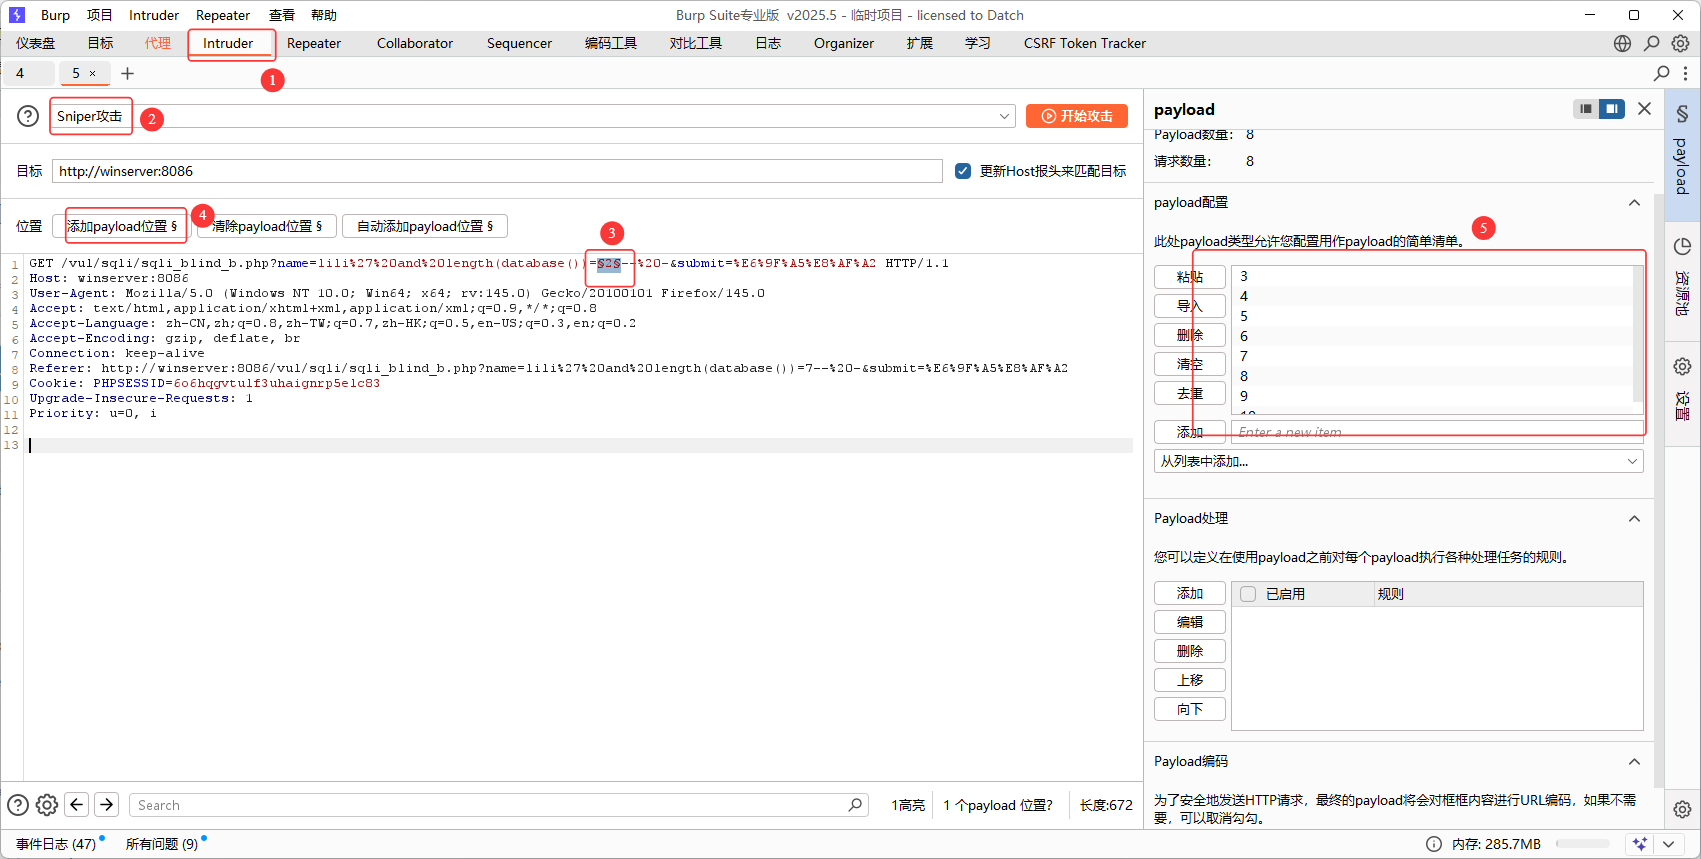The image size is (1701, 859).
Task: Switch to the CSRF Token Tracker tab
Action: tap(1085, 43)
